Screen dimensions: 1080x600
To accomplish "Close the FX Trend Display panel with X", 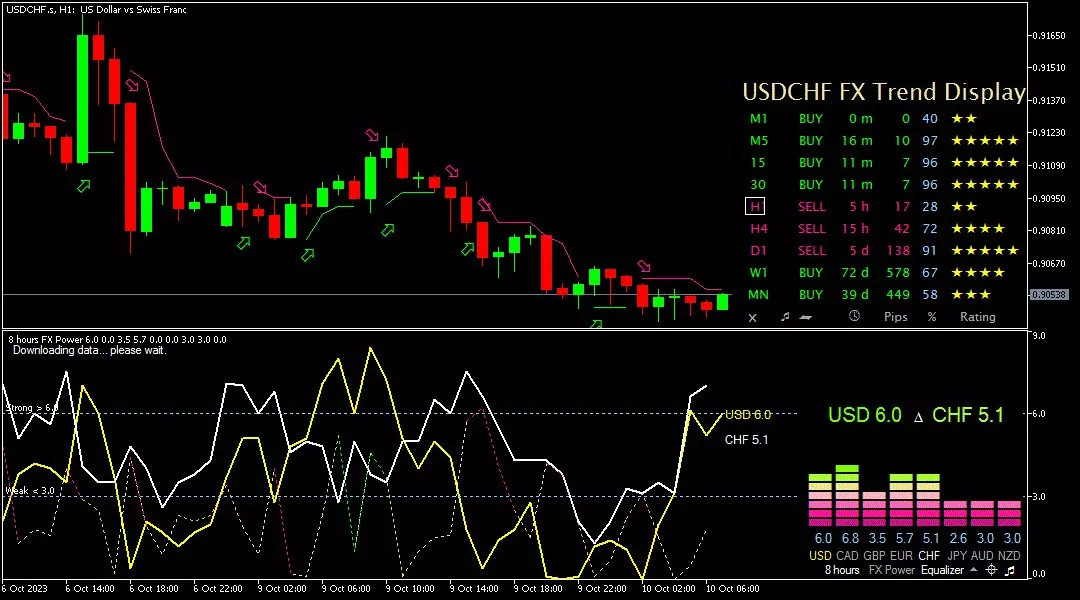I will 752,318.
